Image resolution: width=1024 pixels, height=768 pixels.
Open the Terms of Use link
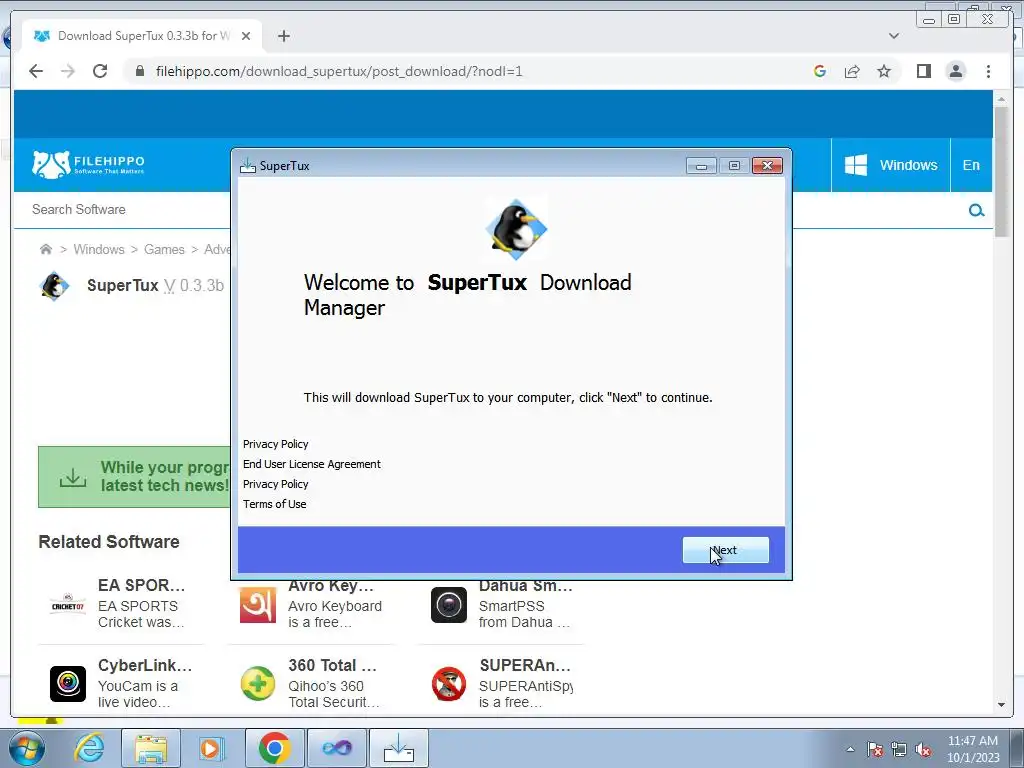(x=274, y=504)
